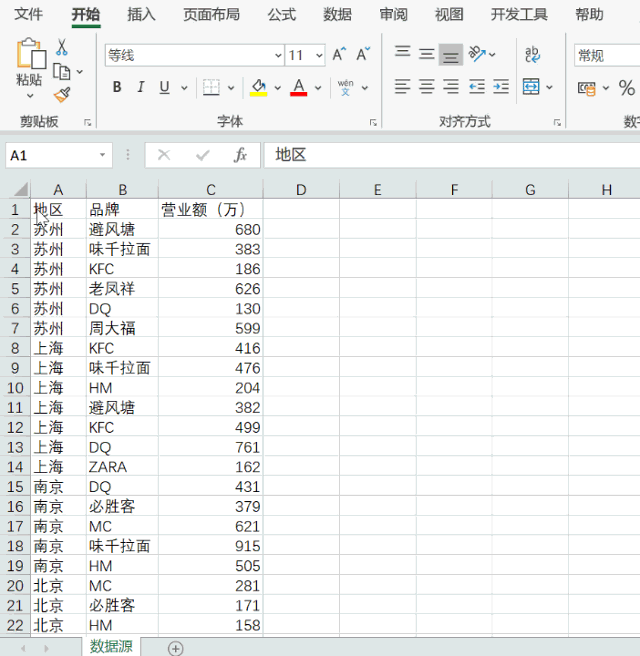The width and height of the screenshot is (640, 656).
Task: Apply cell borders with the border icon
Action: (x=211, y=87)
